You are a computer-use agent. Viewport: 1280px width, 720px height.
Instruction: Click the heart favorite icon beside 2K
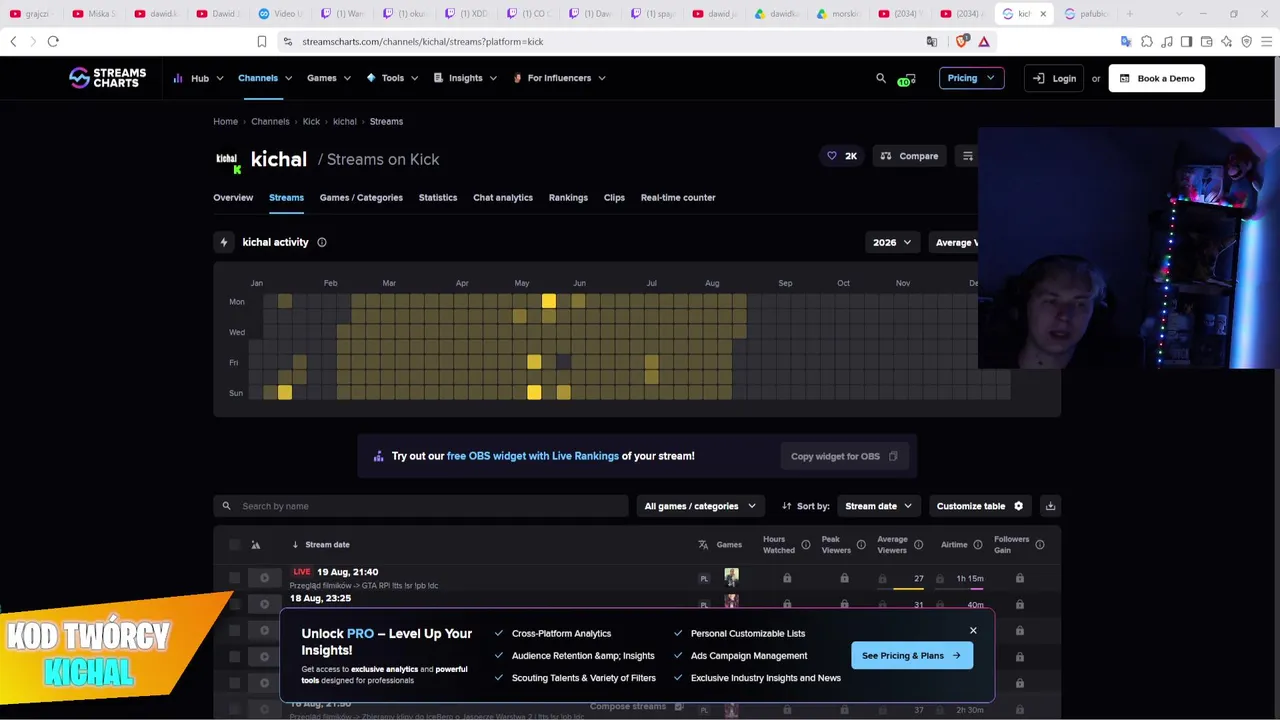tap(832, 156)
